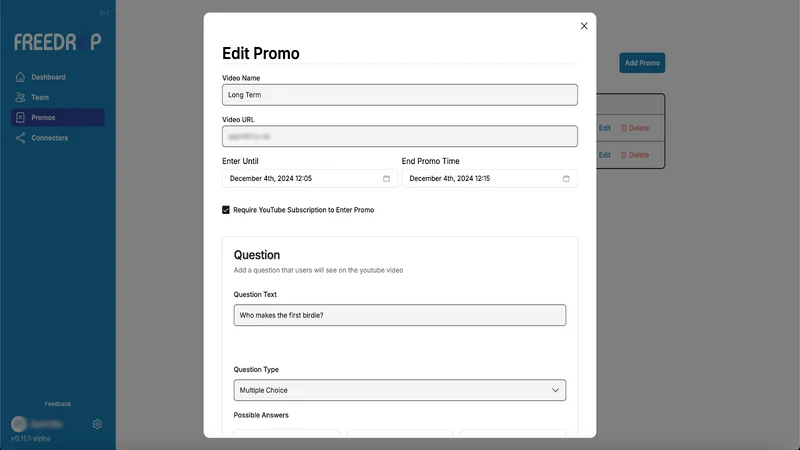Viewport: 800px width, 450px height.
Task: Collapse sidebar with the arrow icon
Action: click(104, 13)
